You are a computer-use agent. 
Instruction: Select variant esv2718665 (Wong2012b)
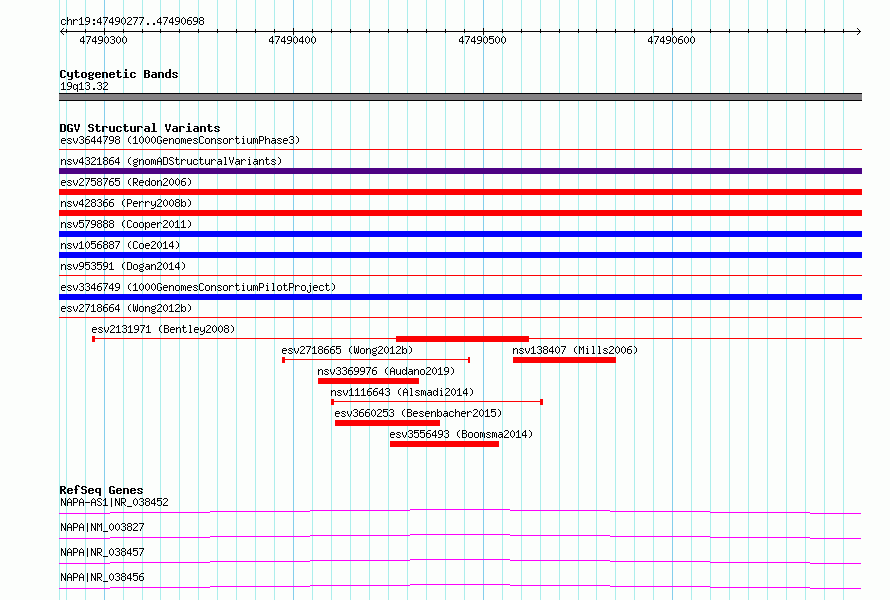pos(347,350)
